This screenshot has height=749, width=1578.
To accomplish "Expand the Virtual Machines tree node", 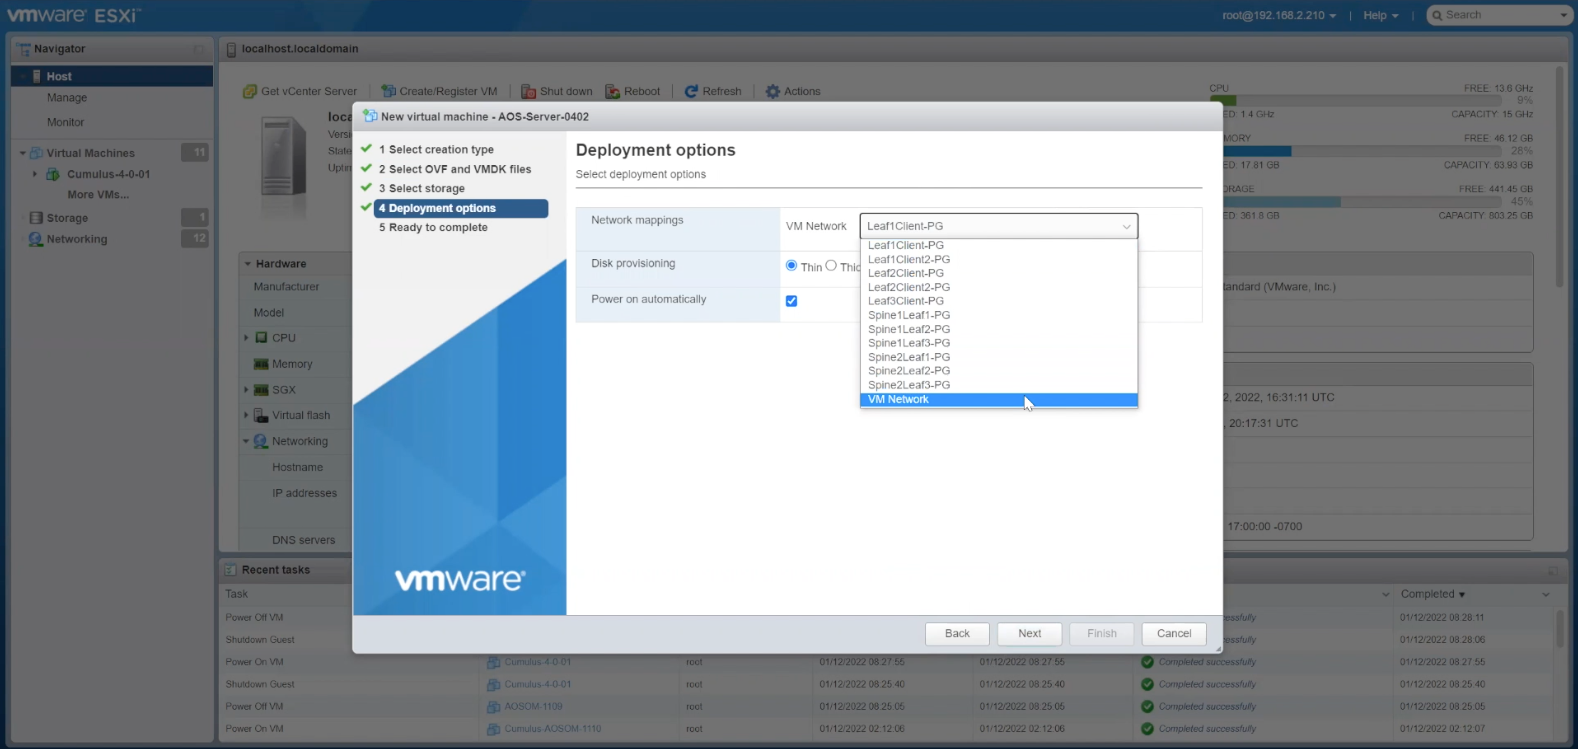I will [23, 153].
